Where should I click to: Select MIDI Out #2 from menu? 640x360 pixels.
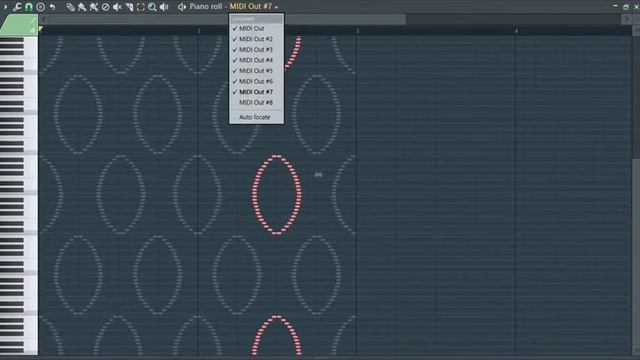tap(256, 39)
